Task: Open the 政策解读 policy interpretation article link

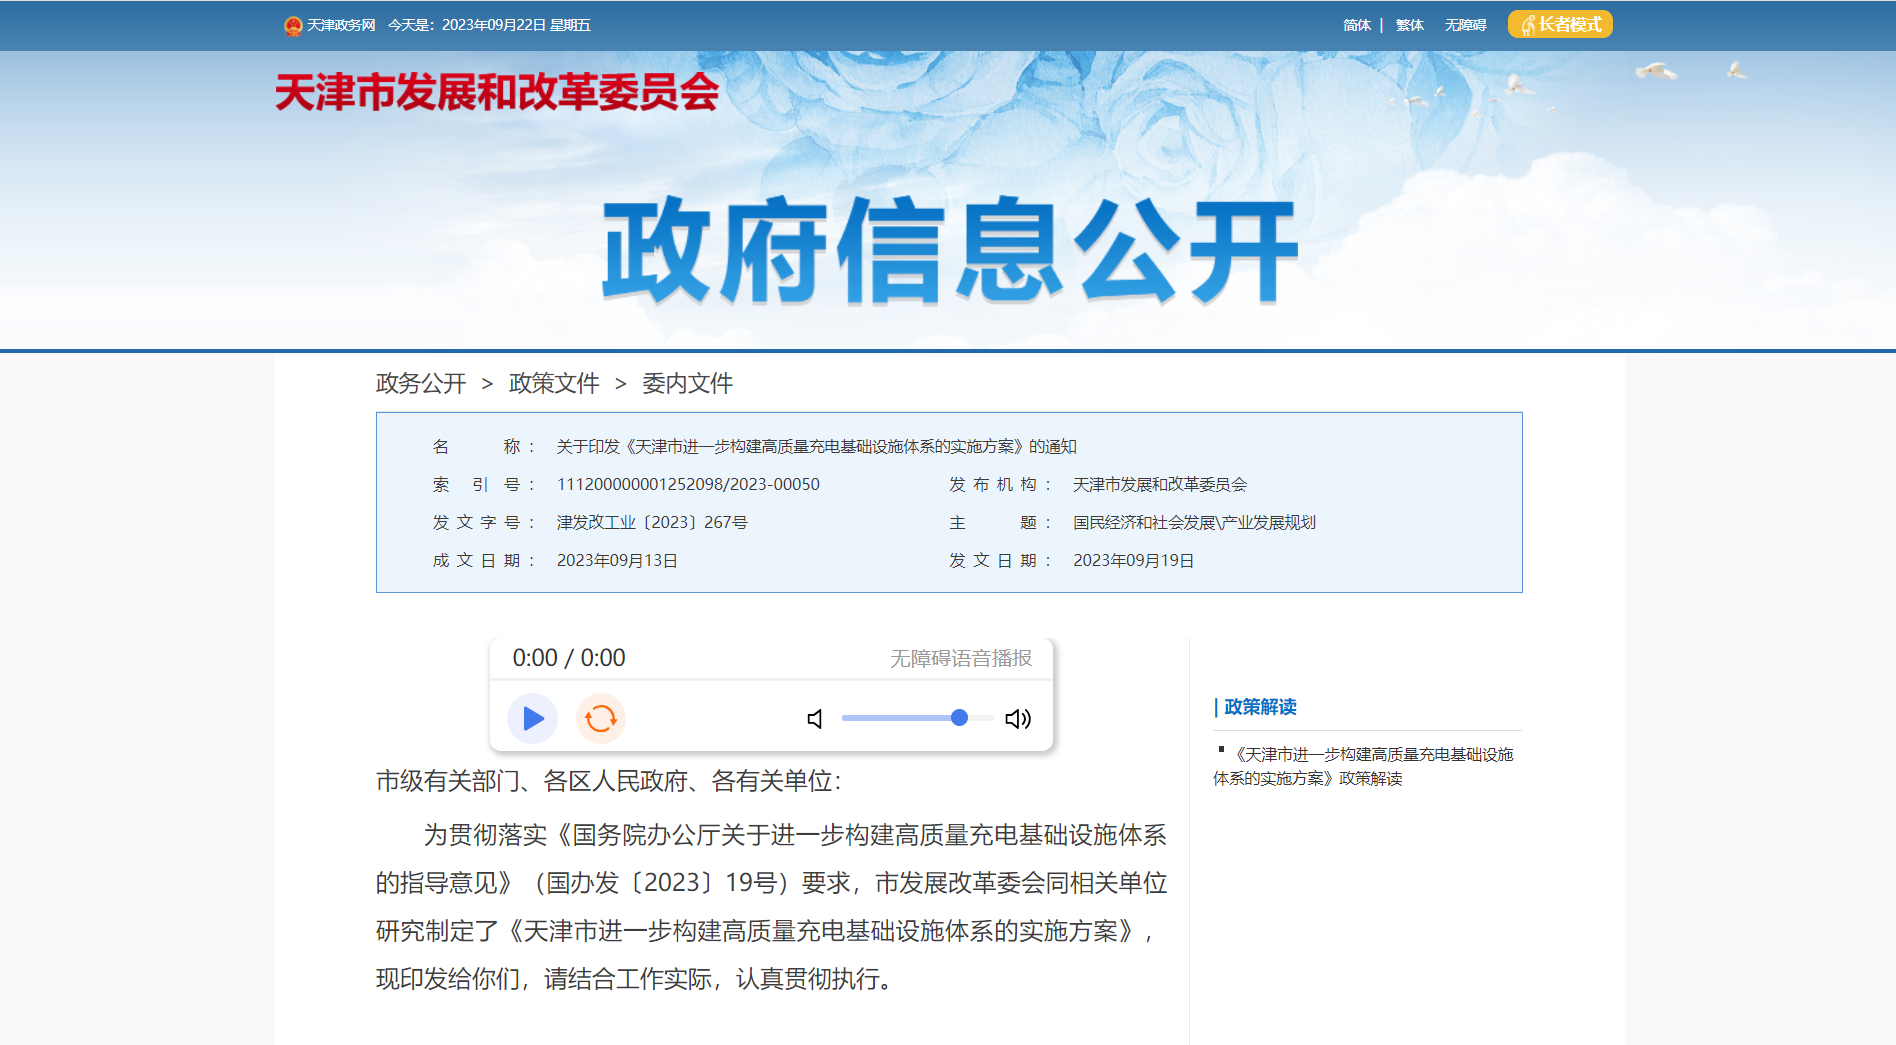Action: pos(1365,766)
